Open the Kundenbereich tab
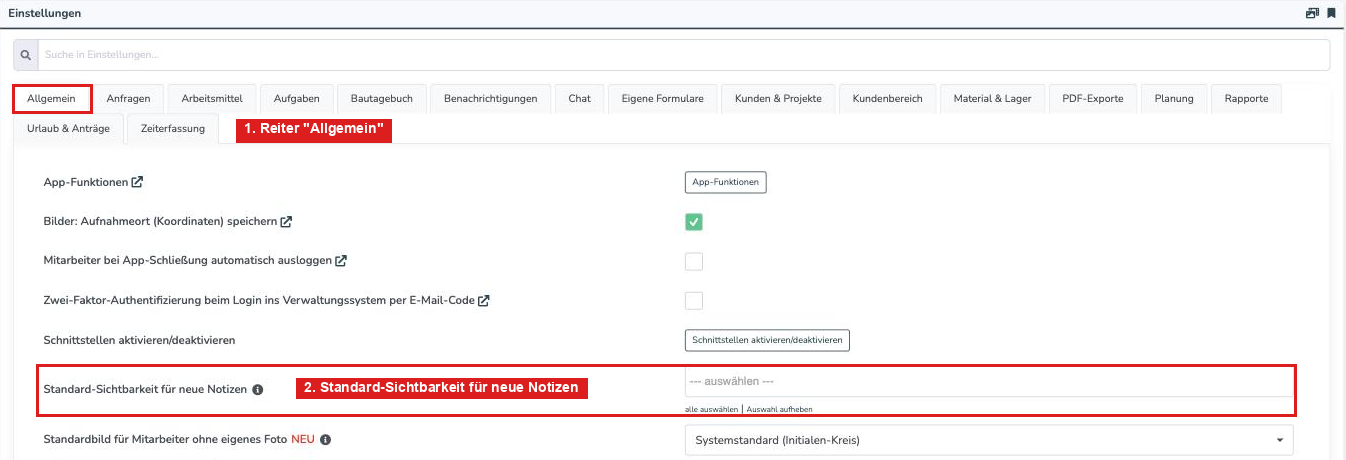Image resolution: width=1346 pixels, height=460 pixels. pyautogui.click(x=887, y=99)
